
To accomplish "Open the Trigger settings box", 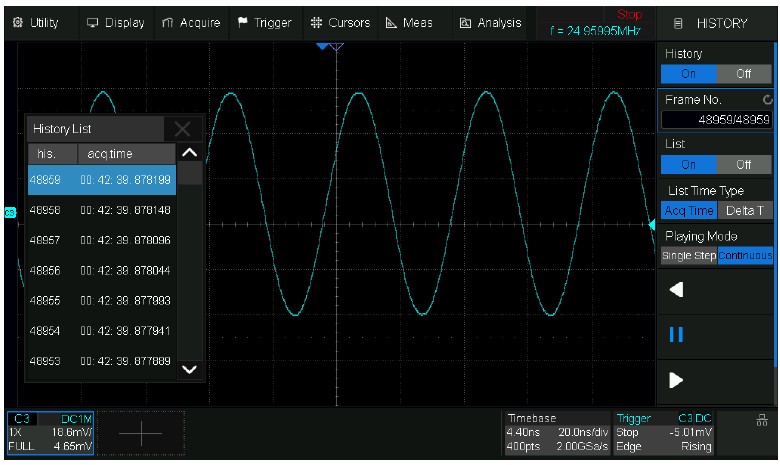I will (664, 432).
